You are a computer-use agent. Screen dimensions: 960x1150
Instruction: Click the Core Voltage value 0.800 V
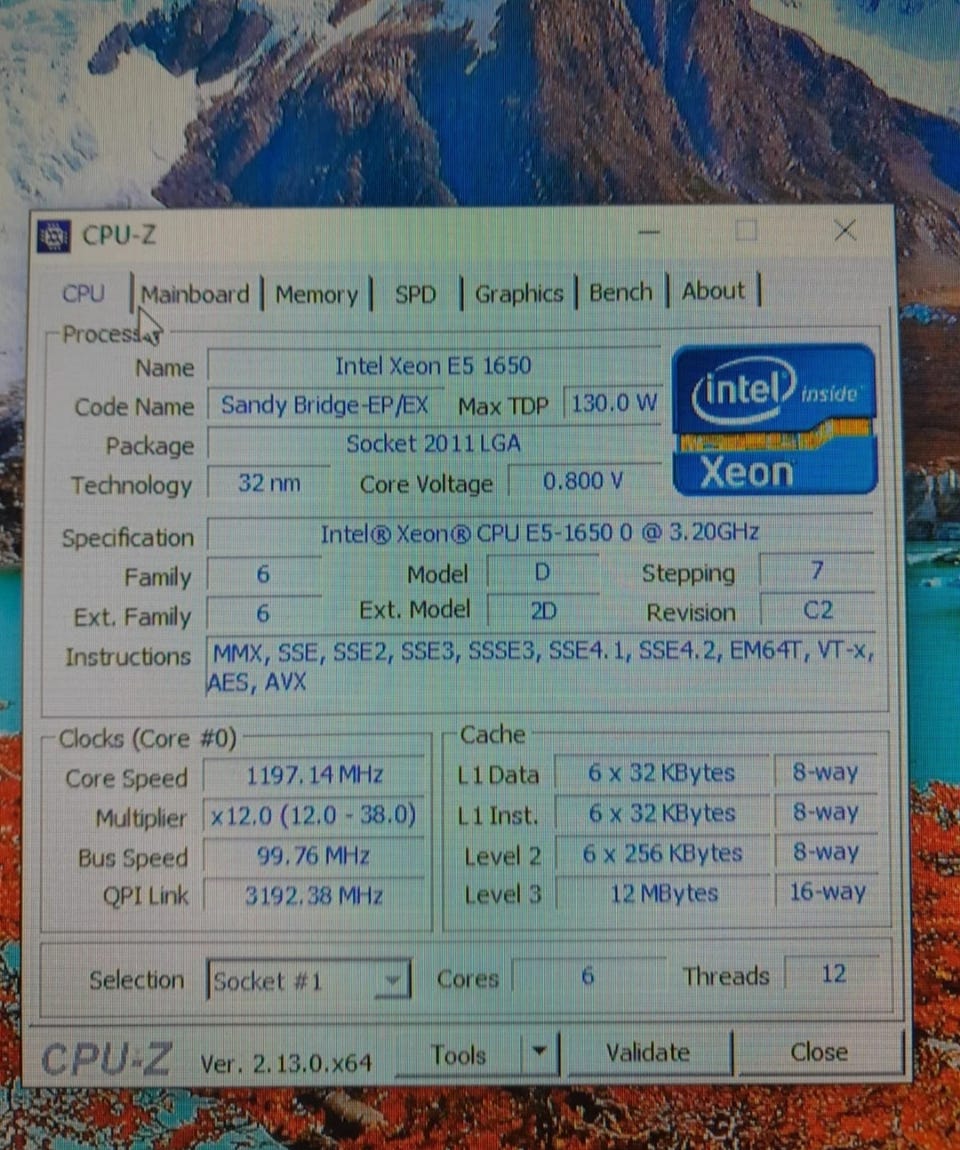click(583, 481)
